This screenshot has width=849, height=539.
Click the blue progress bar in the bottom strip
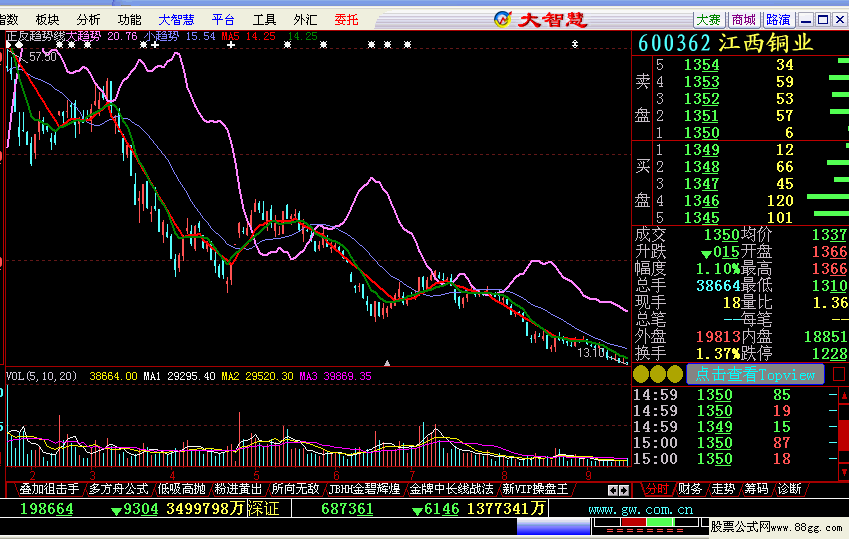click(553, 526)
